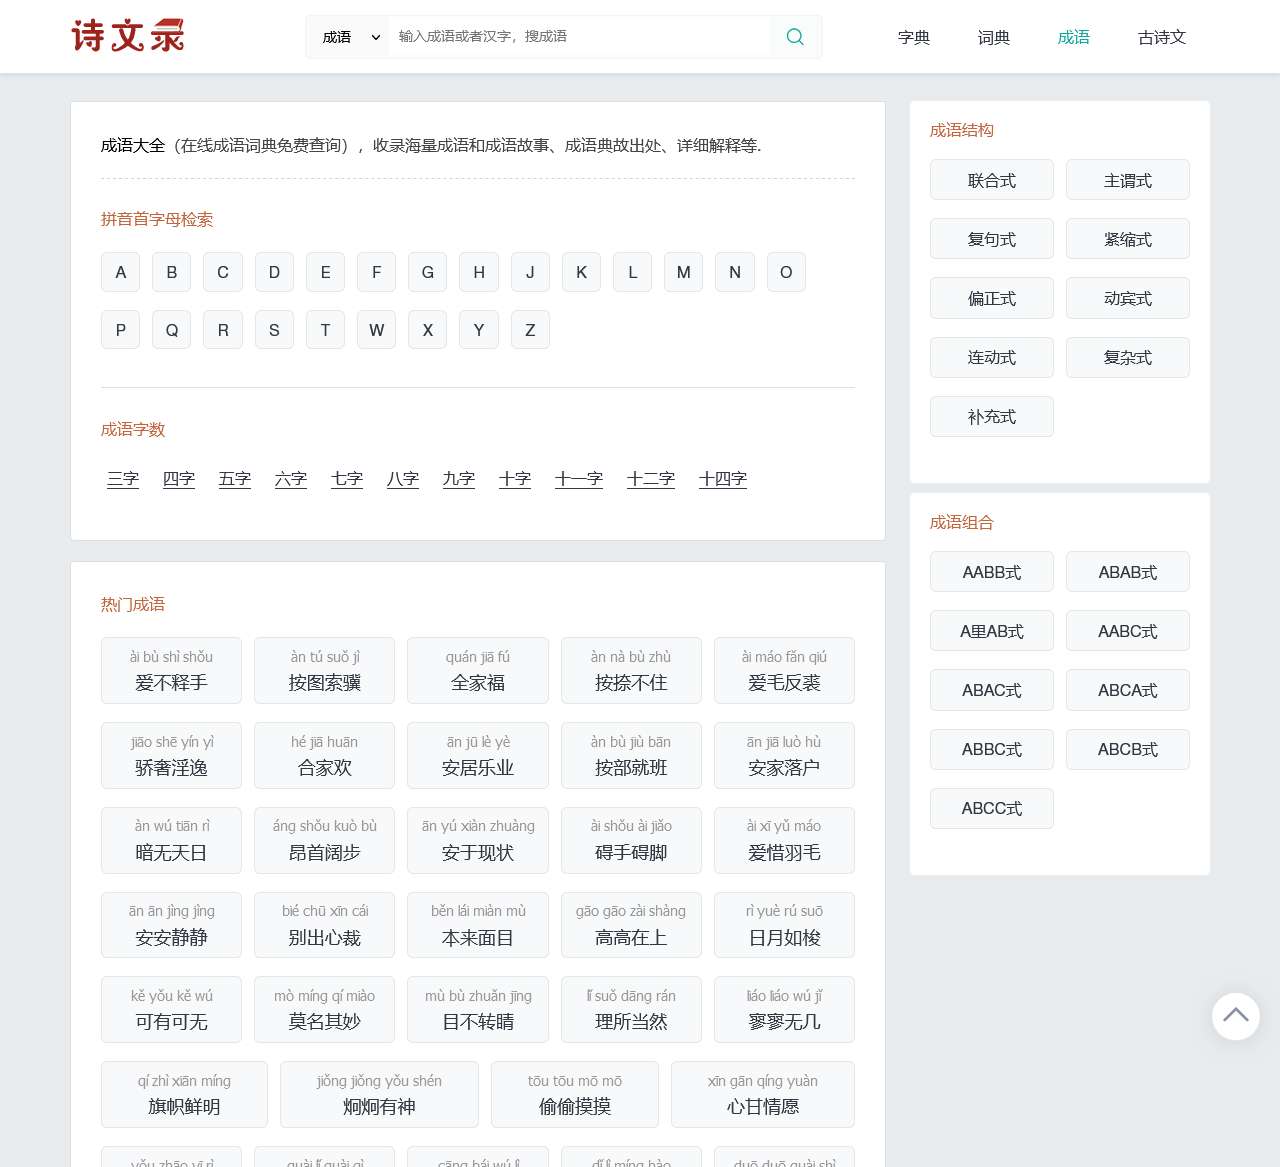
Task: Select pinyin initial letter M
Action: pos(683,272)
